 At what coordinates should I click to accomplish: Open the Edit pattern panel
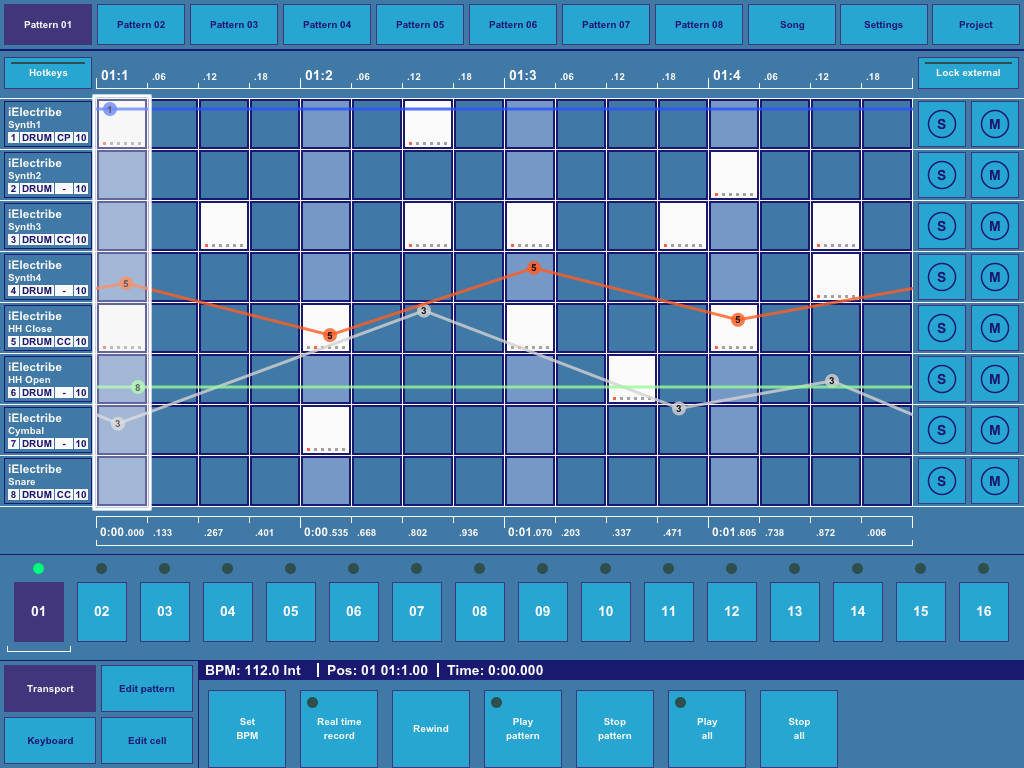point(146,688)
